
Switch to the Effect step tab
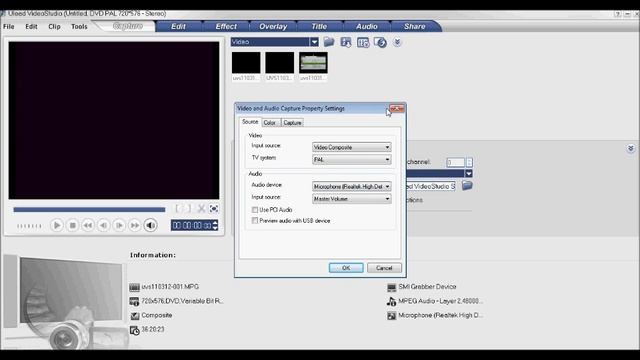coord(226,26)
